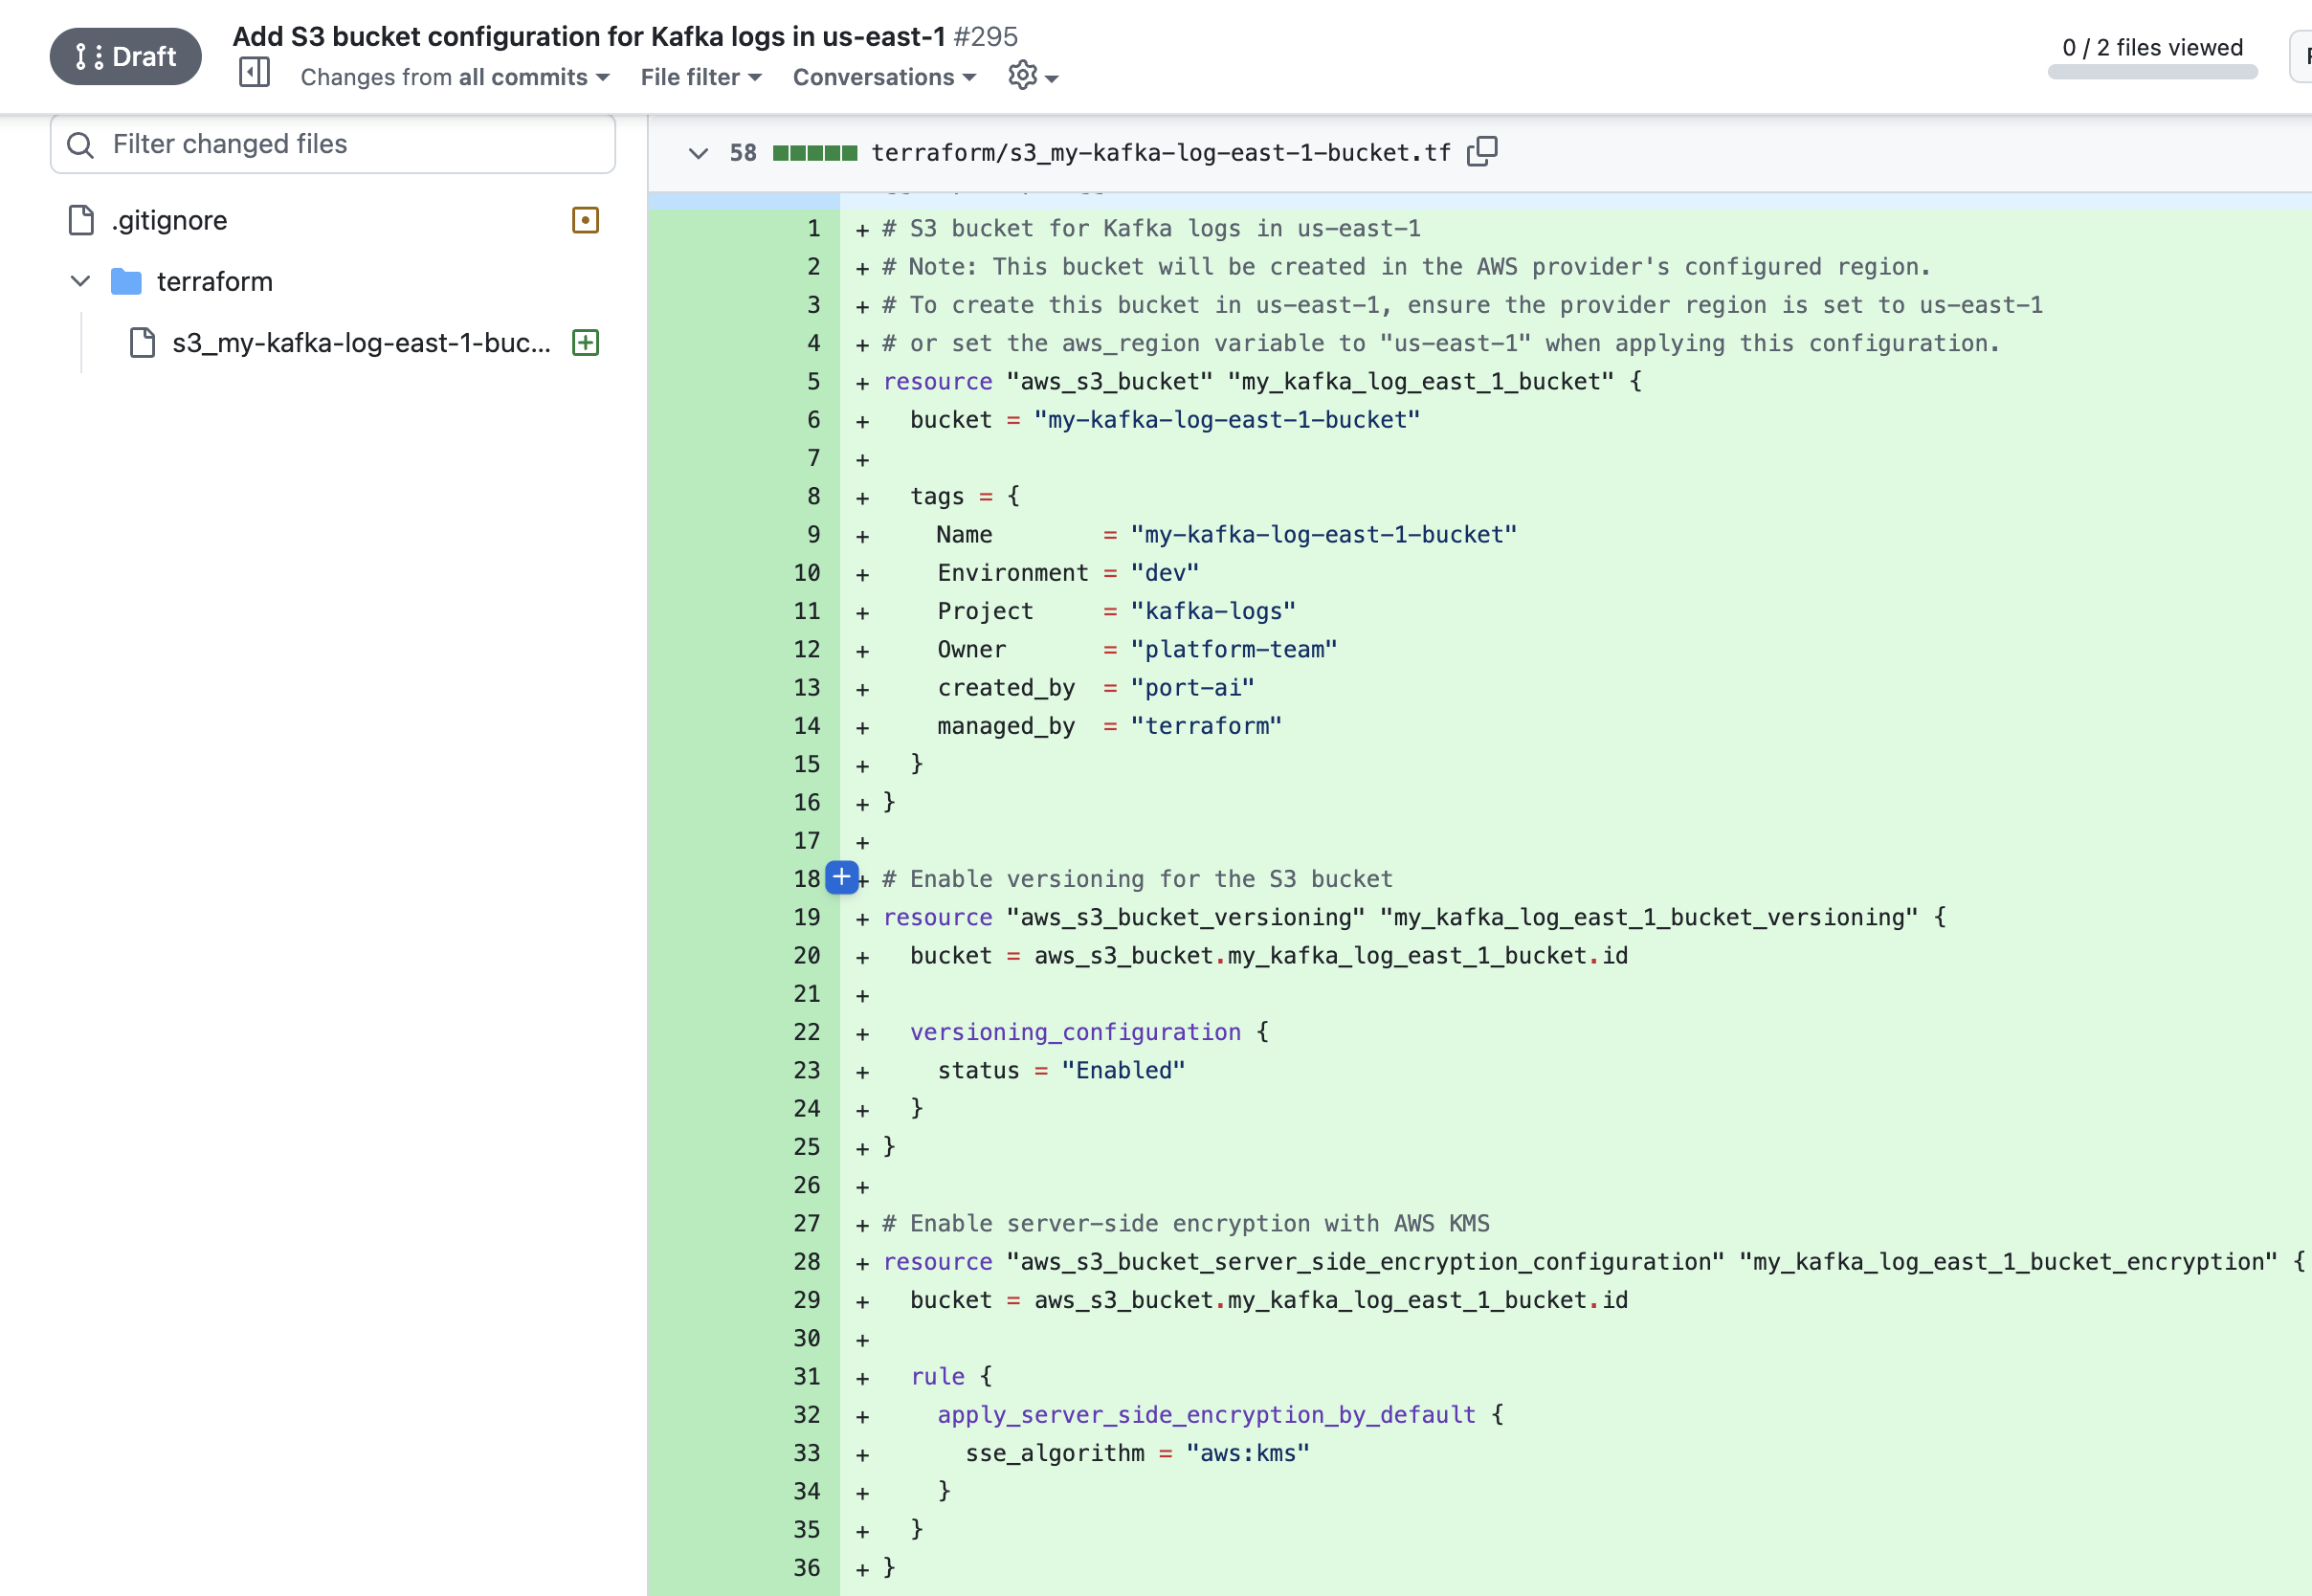Click the files viewed progress bar
The image size is (2312, 1596).
[2152, 72]
